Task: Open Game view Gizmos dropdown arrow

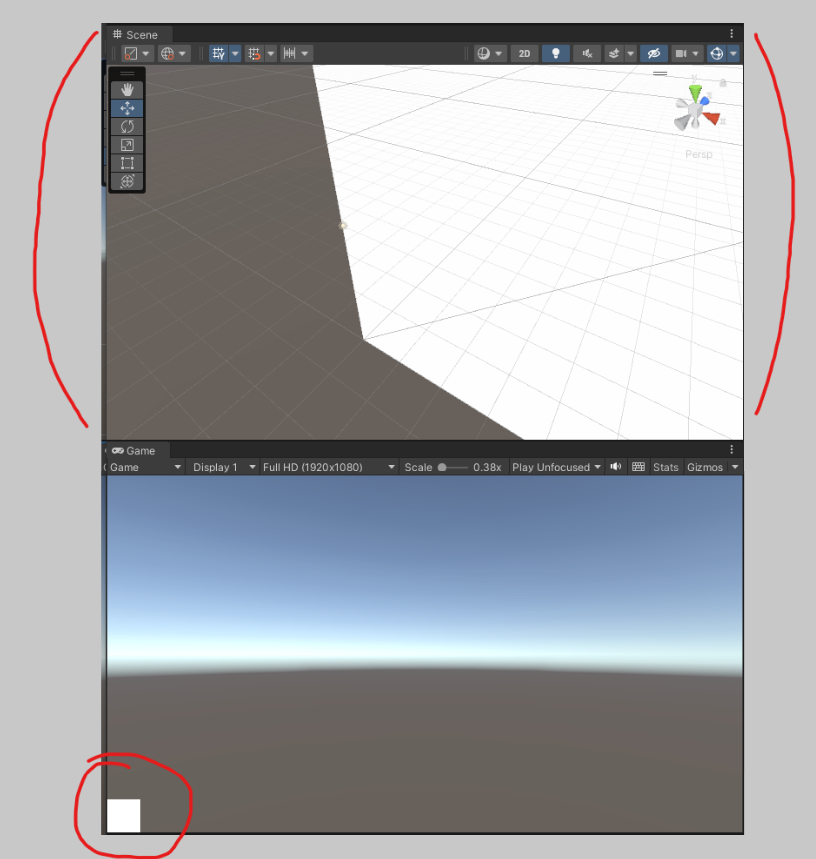Action: pos(735,467)
